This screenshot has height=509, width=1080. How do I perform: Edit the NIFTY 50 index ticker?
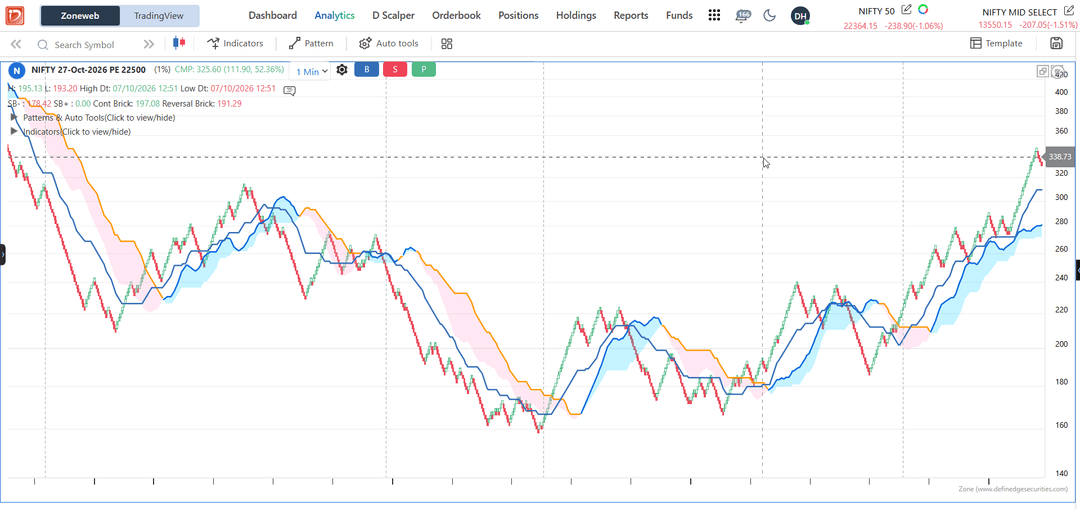click(906, 9)
